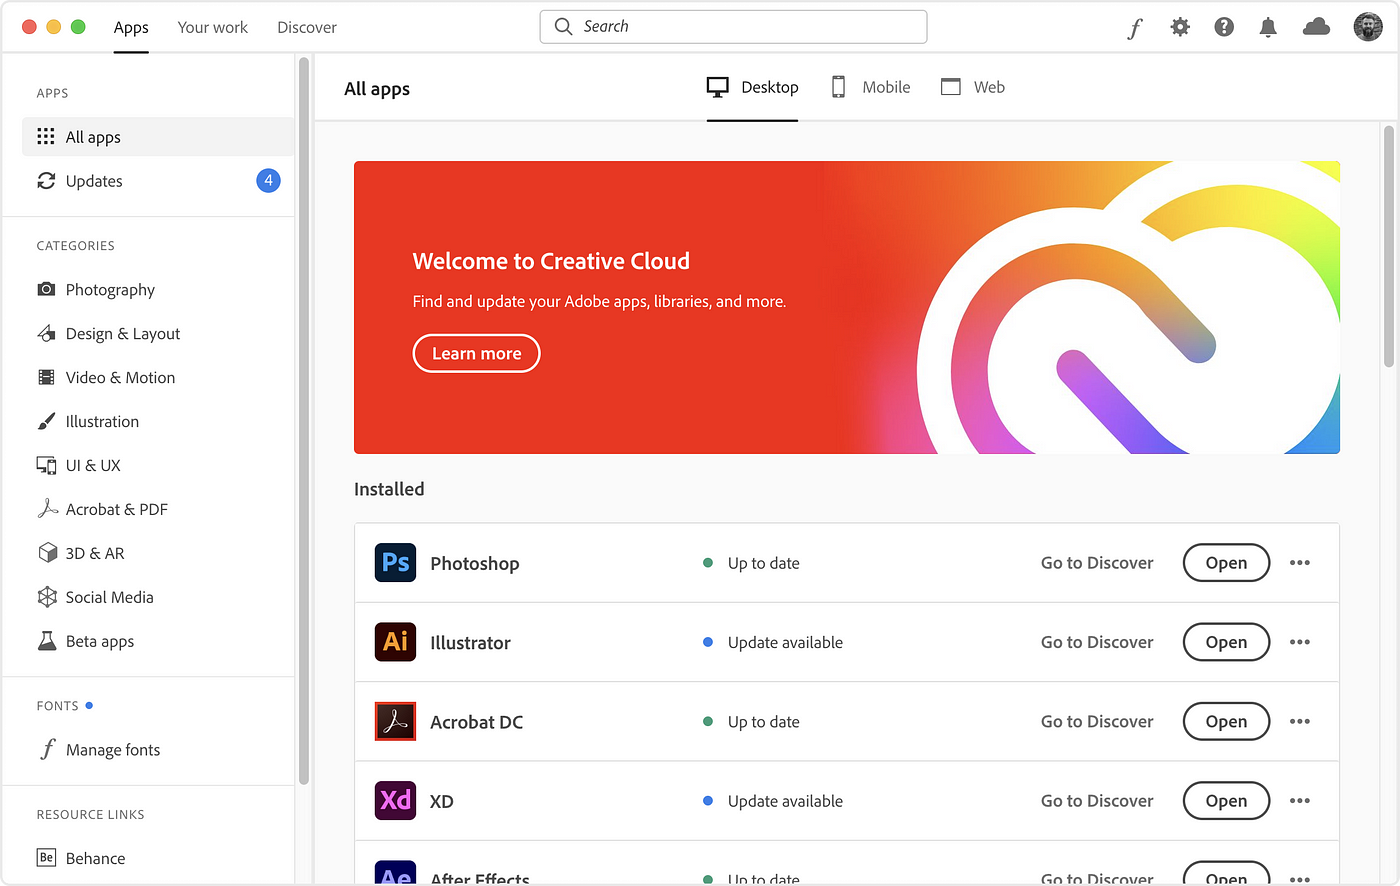This screenshot has width=1400, height=886.
Task: Open more options for Illustrator
Action: tap(1300, 642)
